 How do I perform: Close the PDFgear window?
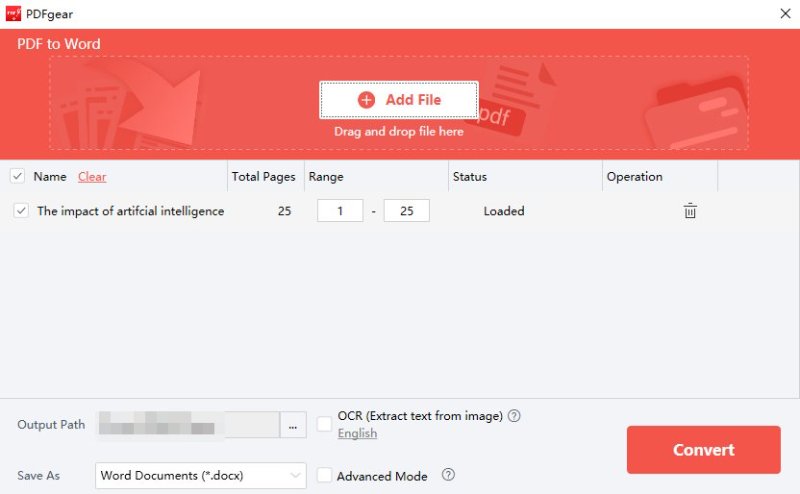point(785,13)
